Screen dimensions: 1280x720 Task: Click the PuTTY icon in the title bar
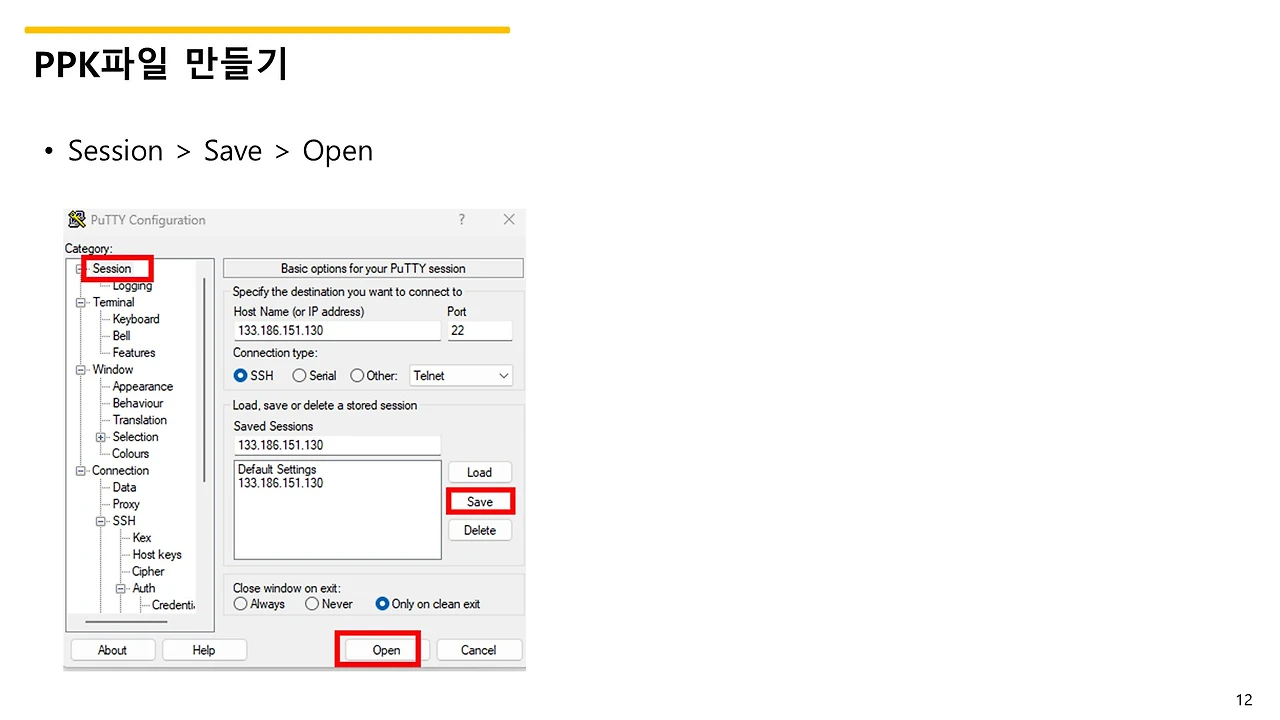pyautogui.click(x=76, y=220)
